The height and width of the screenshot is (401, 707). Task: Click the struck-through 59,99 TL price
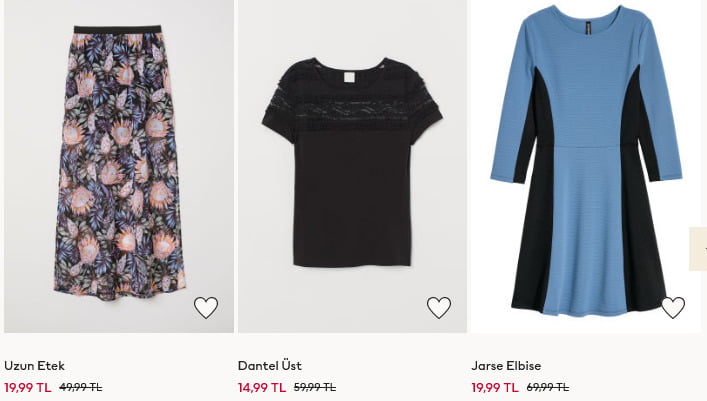coord(315,387)
